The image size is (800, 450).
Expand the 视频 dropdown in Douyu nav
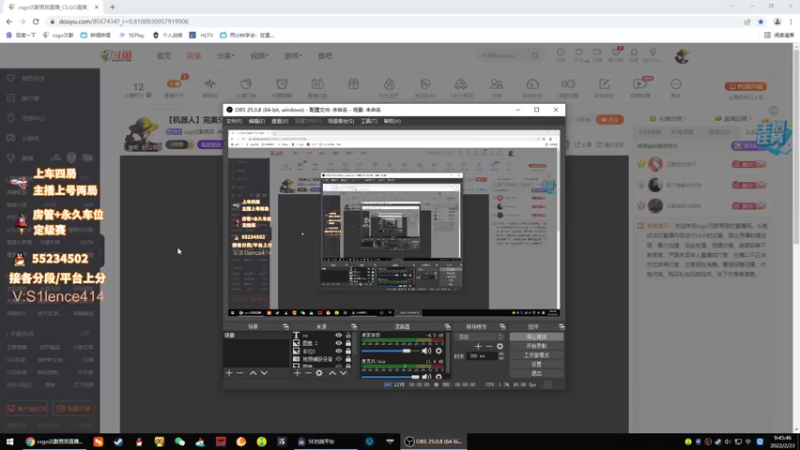tap(259, 56)
